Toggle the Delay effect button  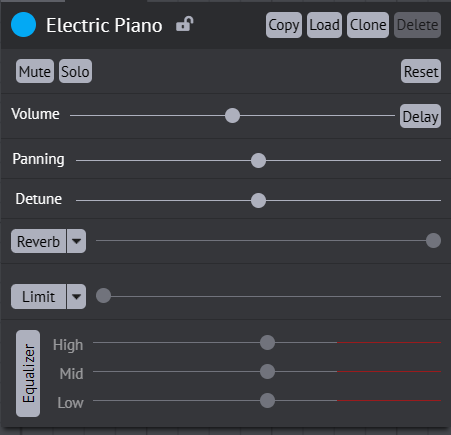pos(420,116)
